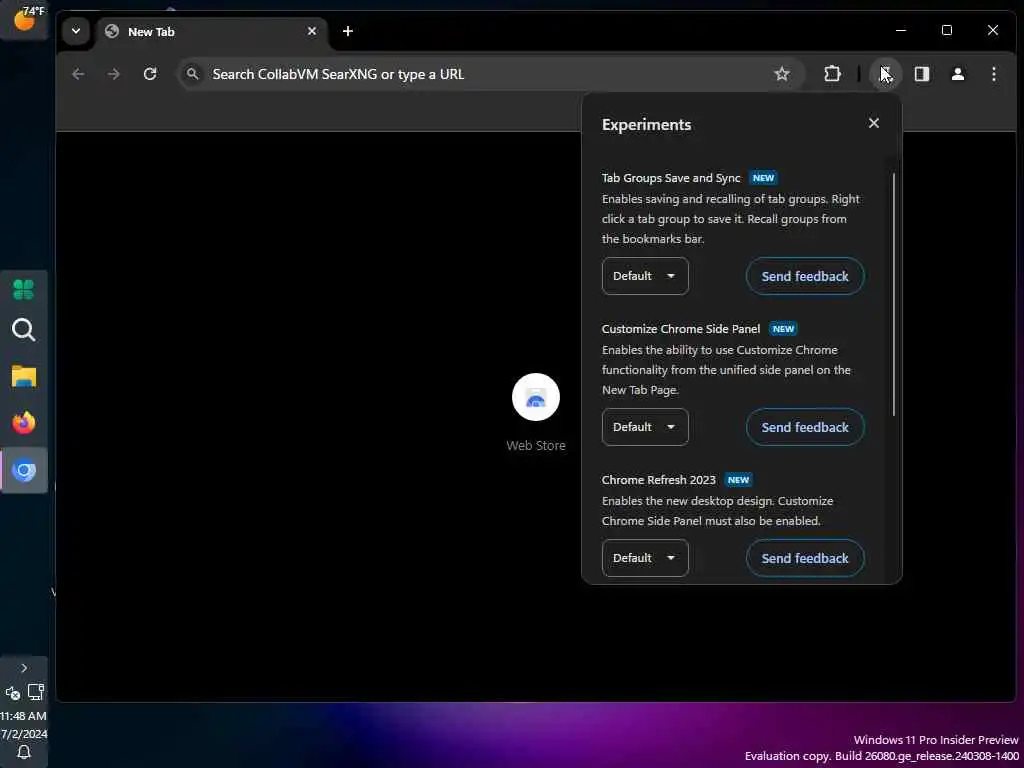The image size is (1024, 768).
Task: Bookmark this tab with the star icon
Action: coord(782,74)
